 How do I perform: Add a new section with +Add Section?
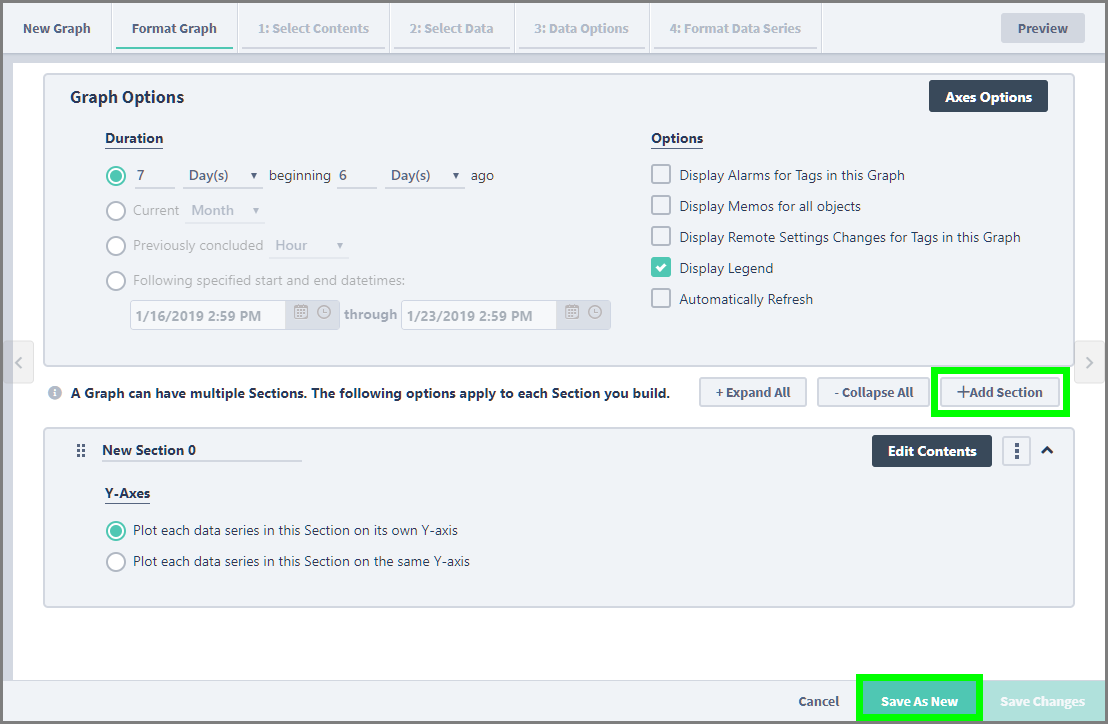coord(1000,392)
